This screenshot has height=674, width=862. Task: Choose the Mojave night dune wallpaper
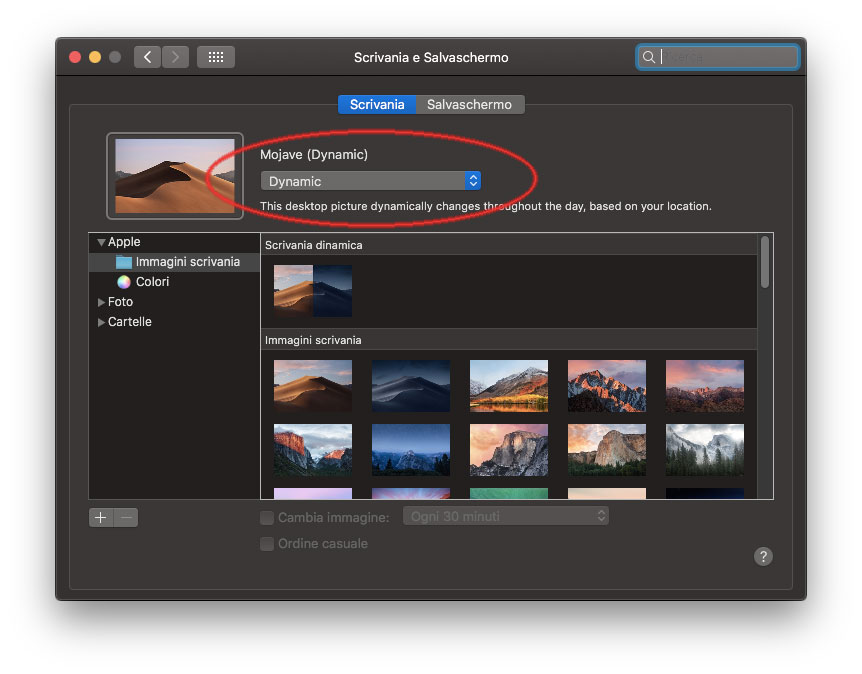point(411,386)
